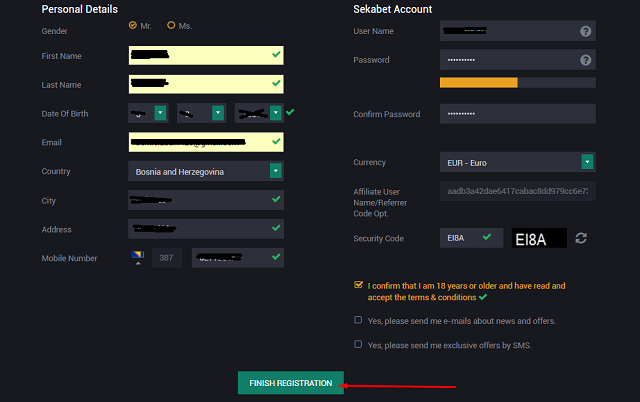Click the EI8A captcha image
This screenshot has width=640, height=402.
[x=539, y=238]
